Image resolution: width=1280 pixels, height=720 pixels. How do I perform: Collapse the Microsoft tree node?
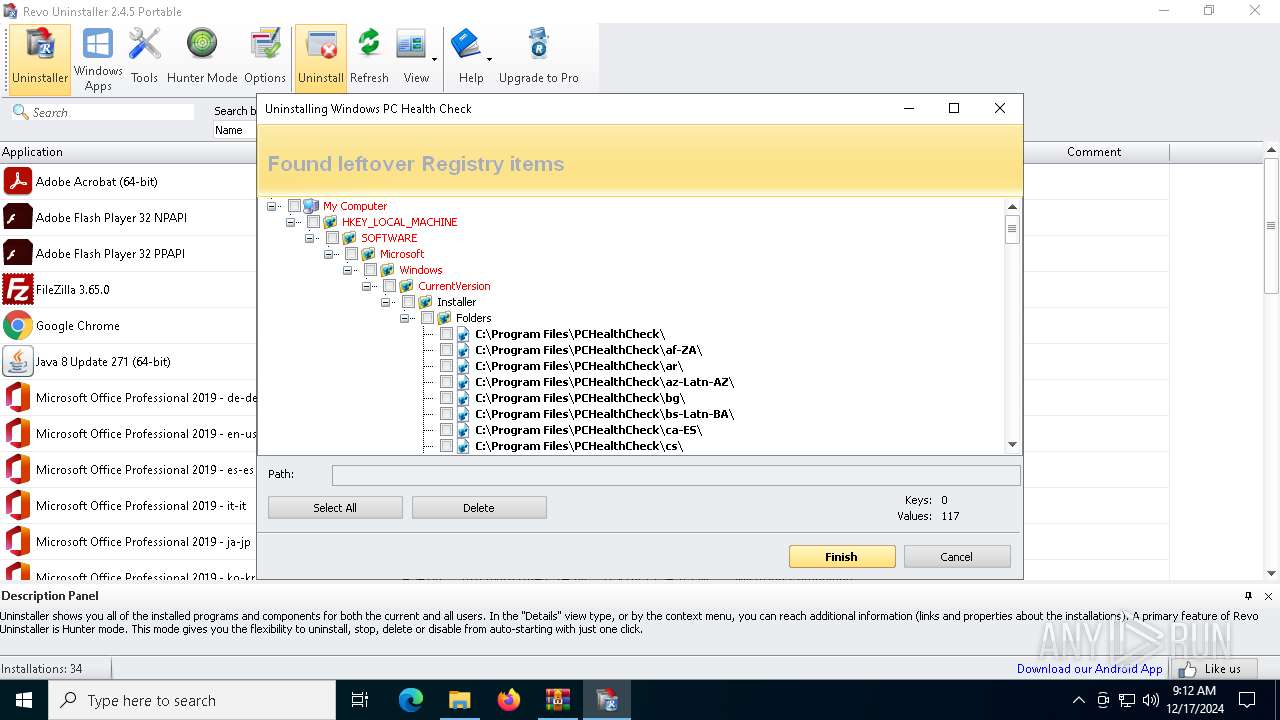coord(329,254)
